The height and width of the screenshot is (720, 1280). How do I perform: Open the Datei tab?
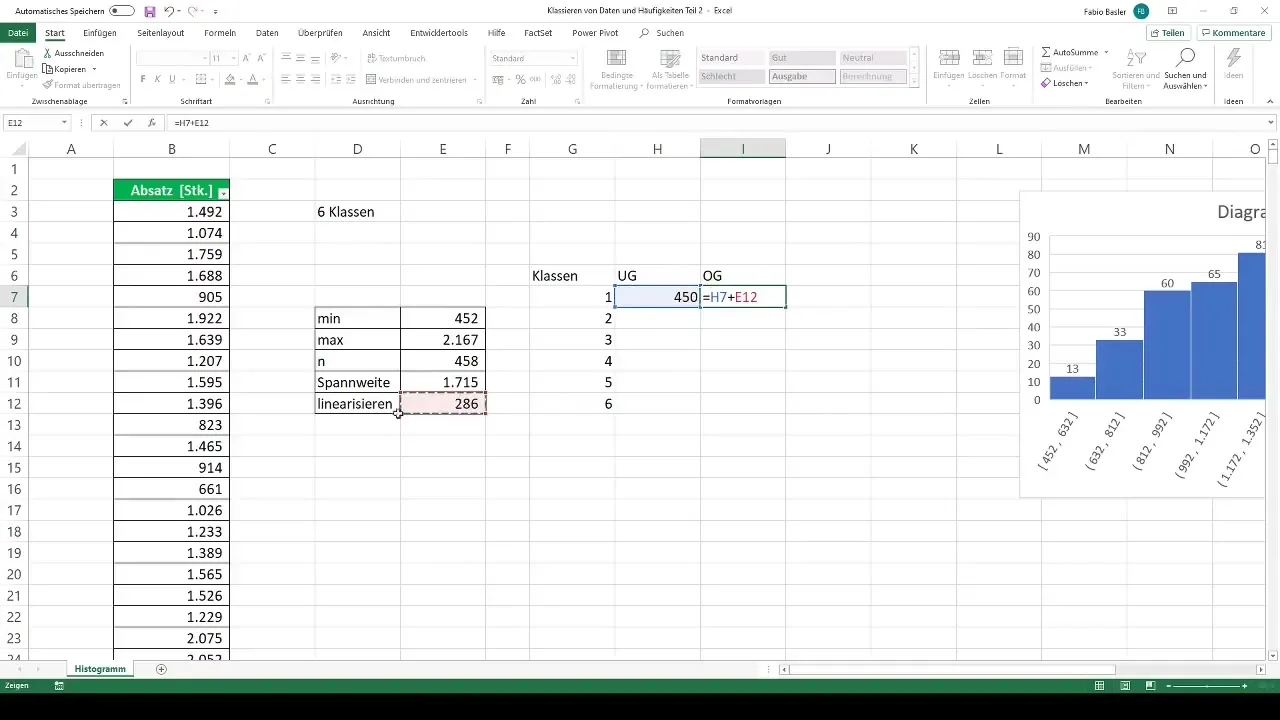pos(17,33)
